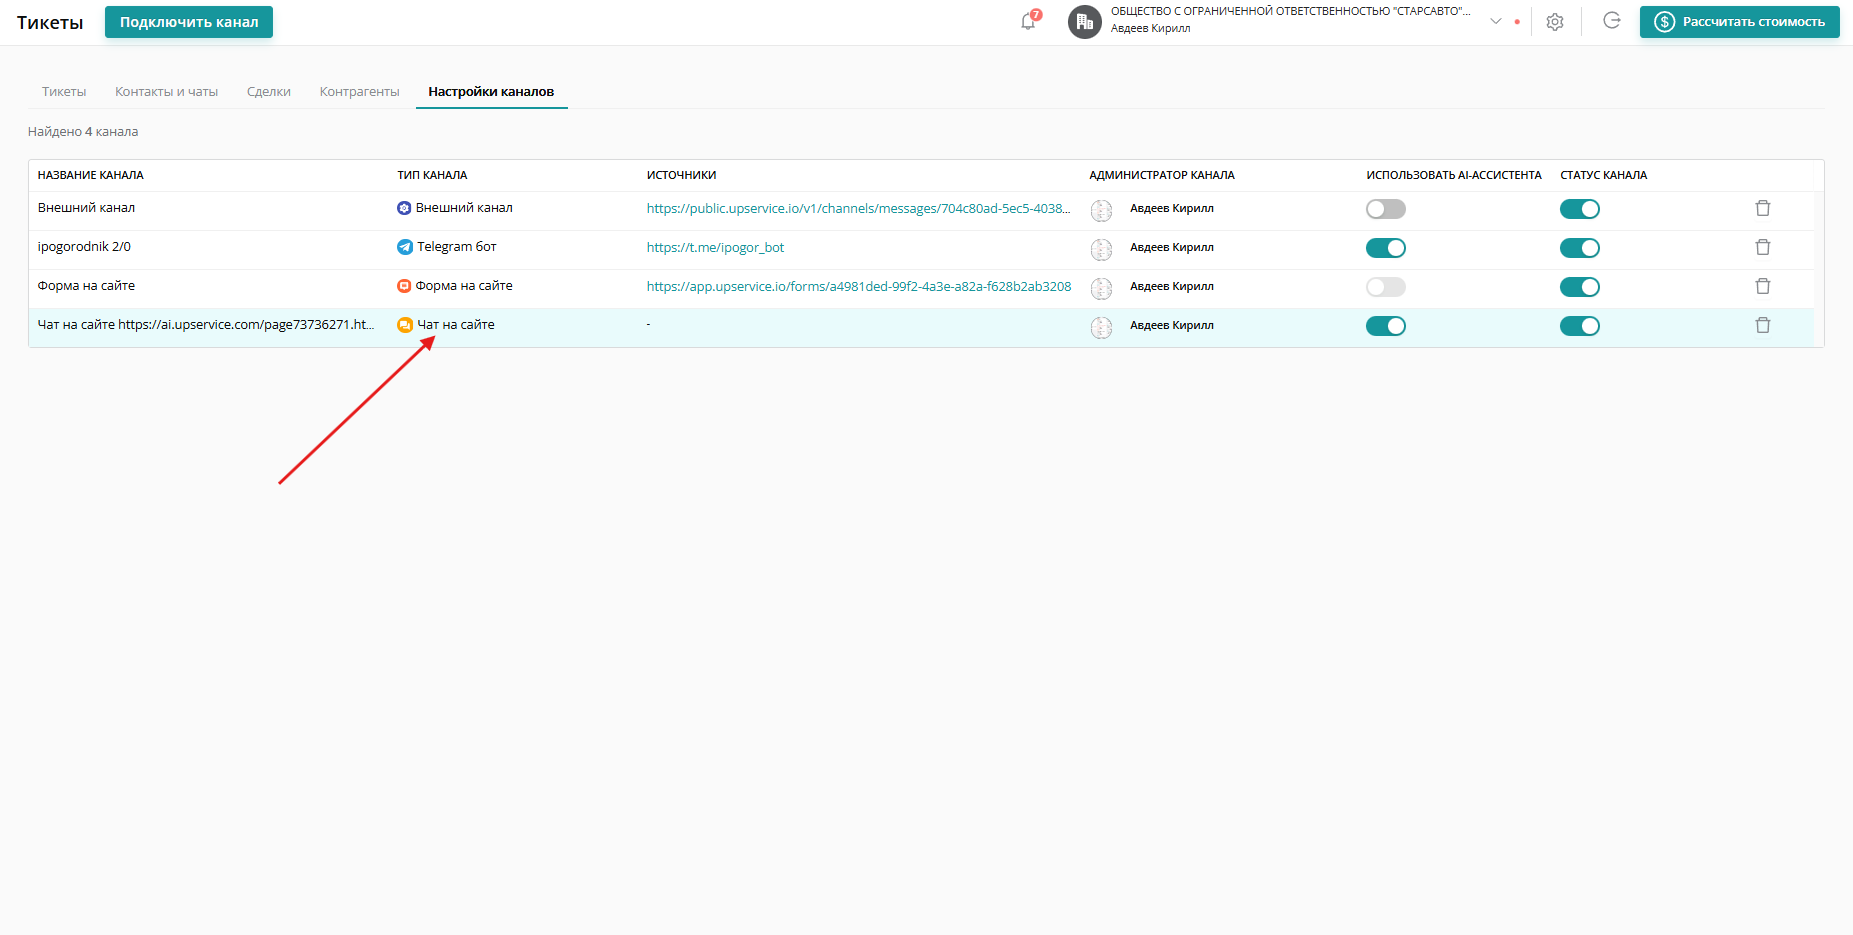Click the Использовать AI-ассистента column header
Viewport: 1853px width, 935px height.
[x=1454, y=175]
